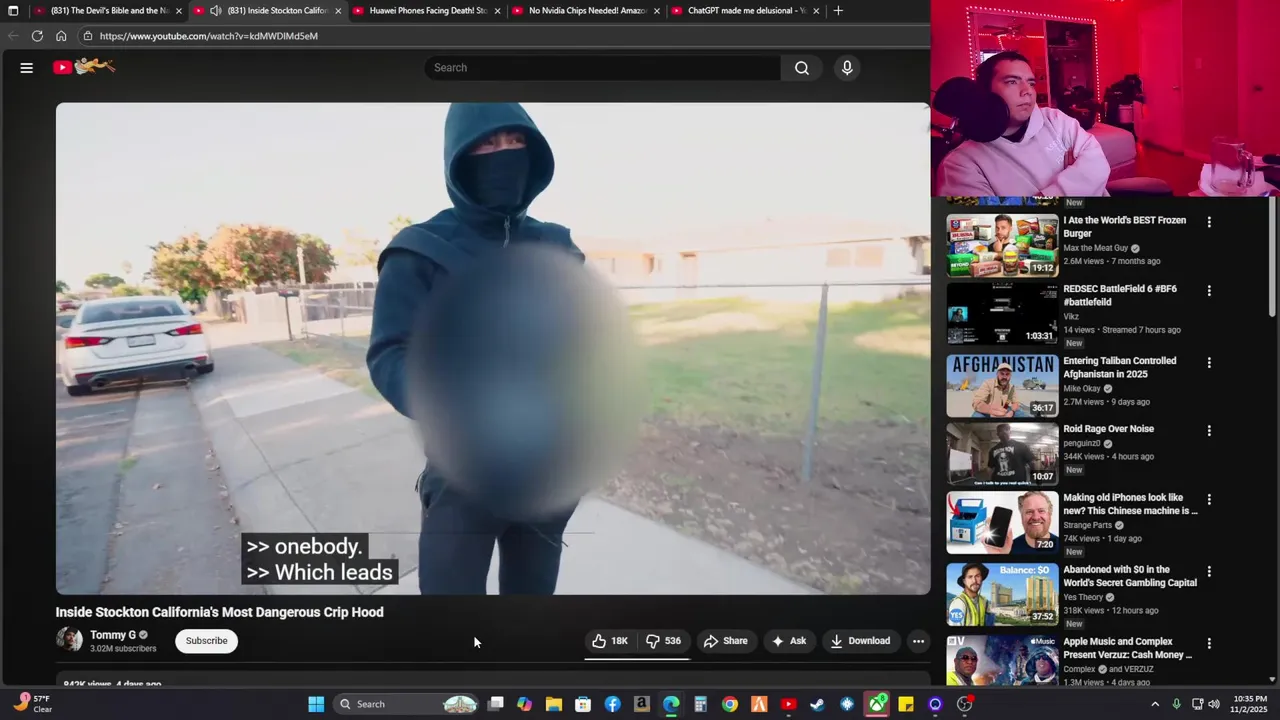Open the Strange Parts channel name
This screenshot has width=1280, height=720.
coord(1088,525)
